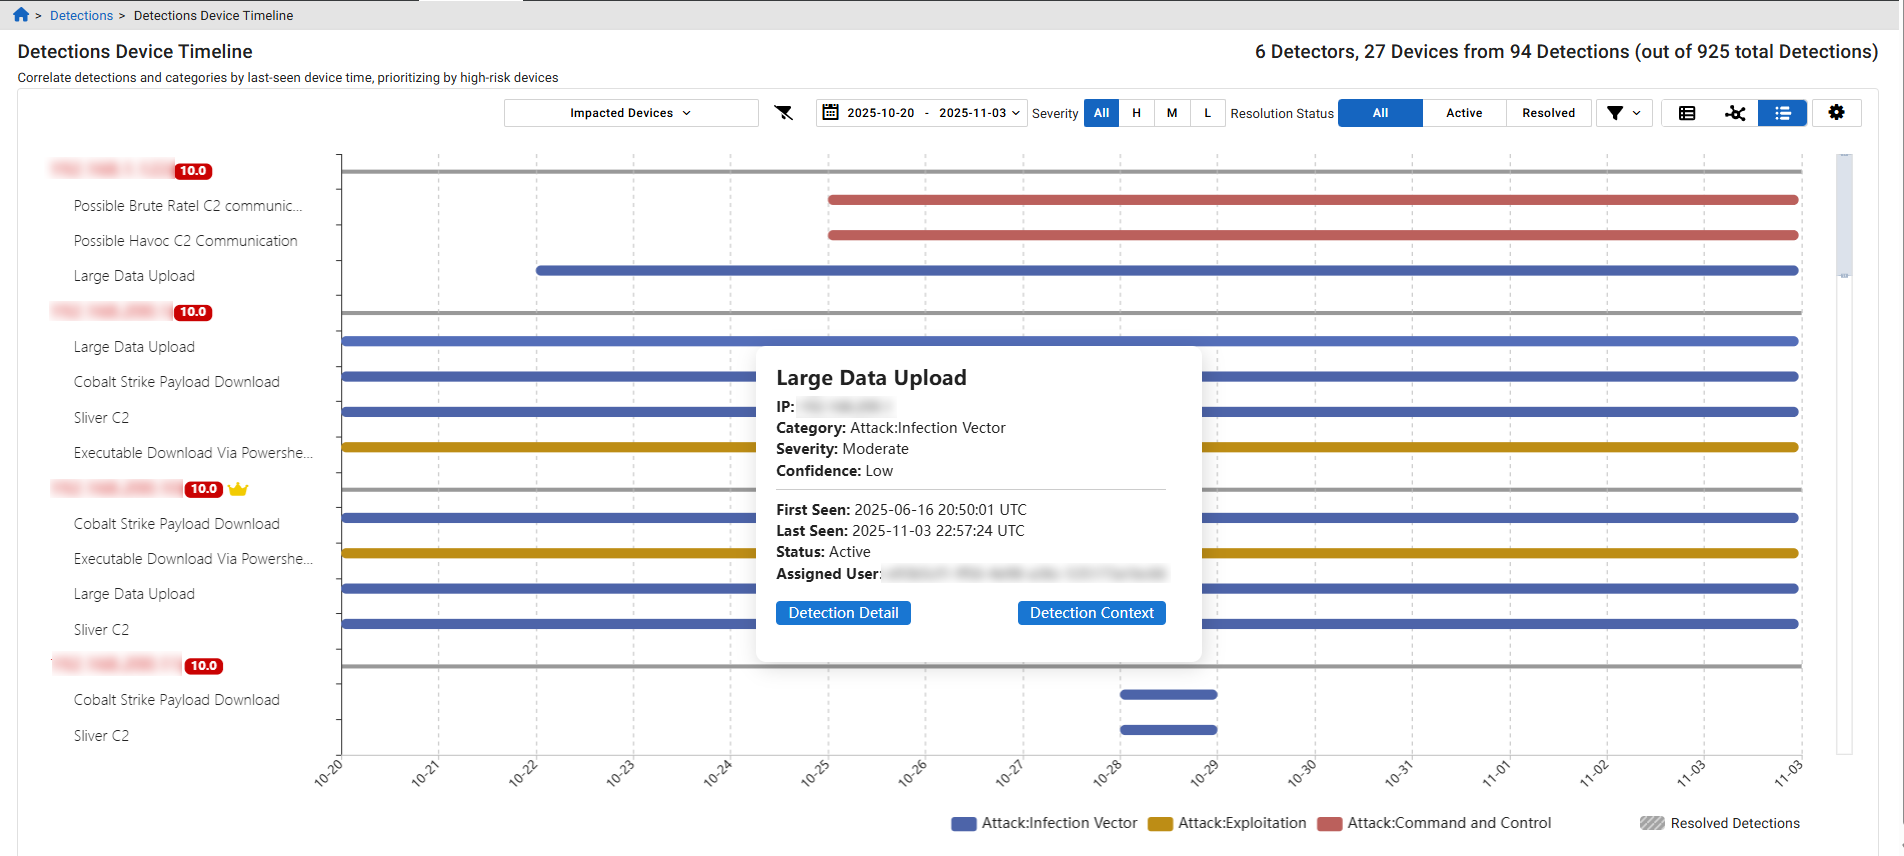
Task: Switch to table view icon
Action: tap(1687, 113)
